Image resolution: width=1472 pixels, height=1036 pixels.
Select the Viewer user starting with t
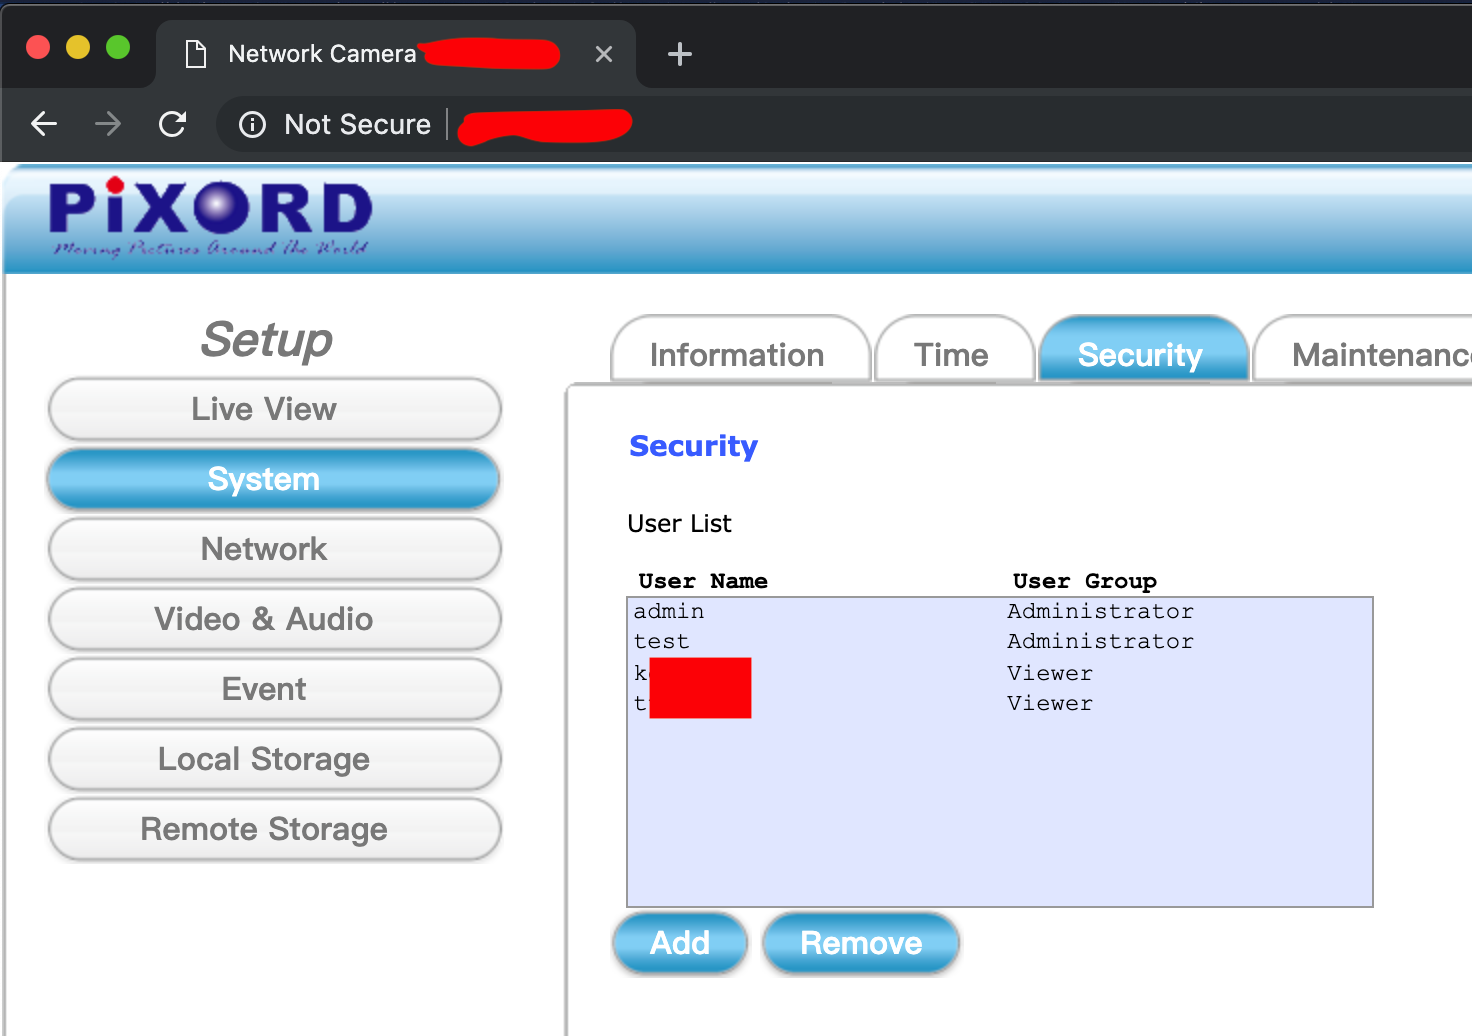click(1000, 703)
